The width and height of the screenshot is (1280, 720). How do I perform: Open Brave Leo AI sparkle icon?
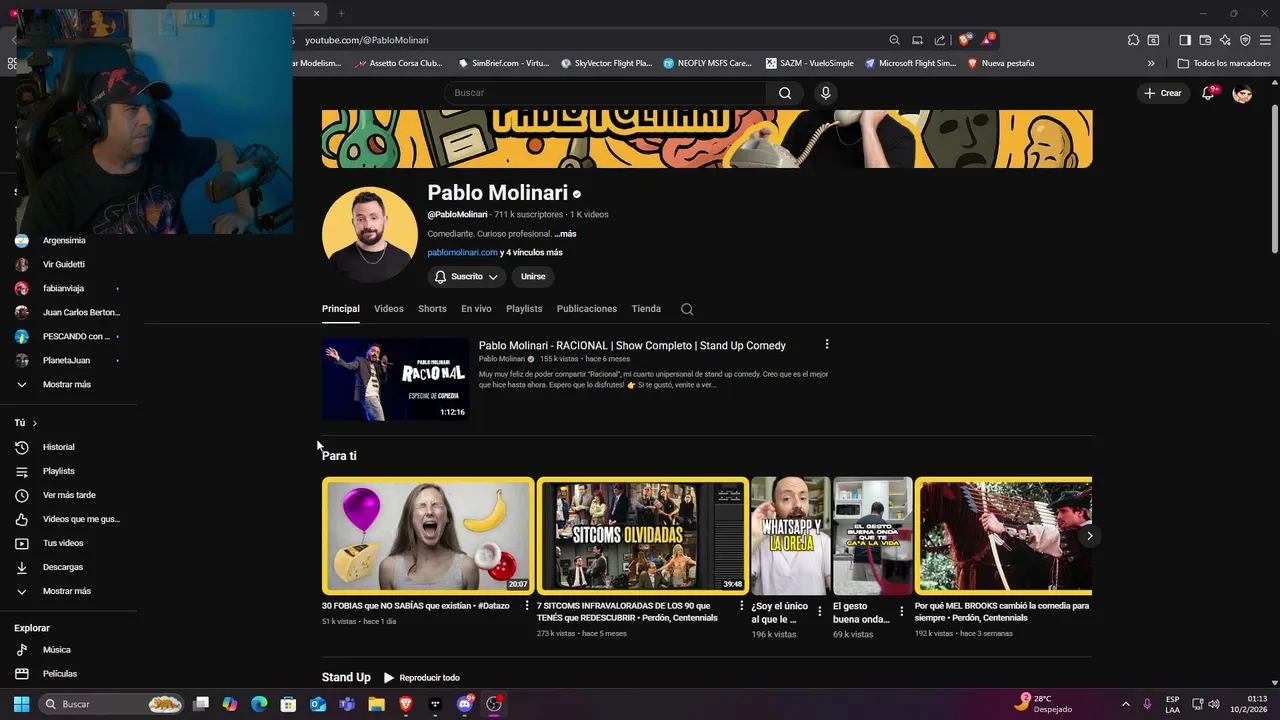click(1225, 40)
